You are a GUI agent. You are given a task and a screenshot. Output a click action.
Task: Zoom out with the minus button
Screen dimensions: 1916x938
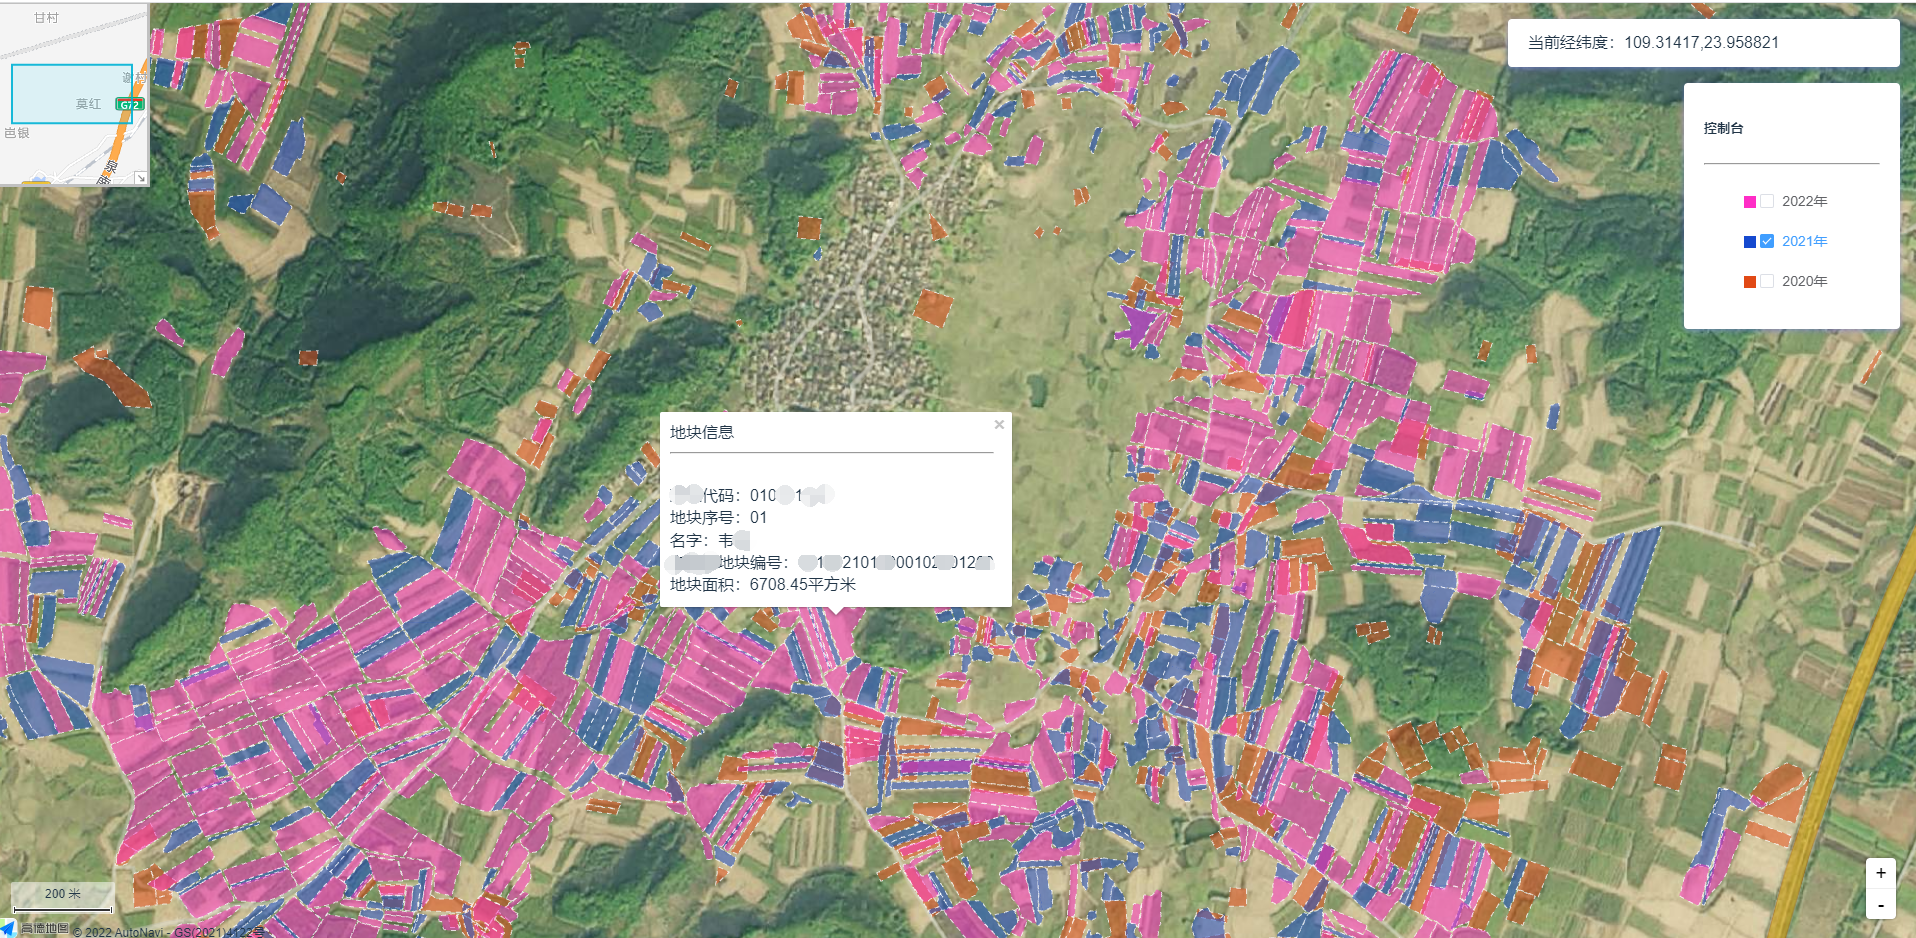click(1880, 904)
